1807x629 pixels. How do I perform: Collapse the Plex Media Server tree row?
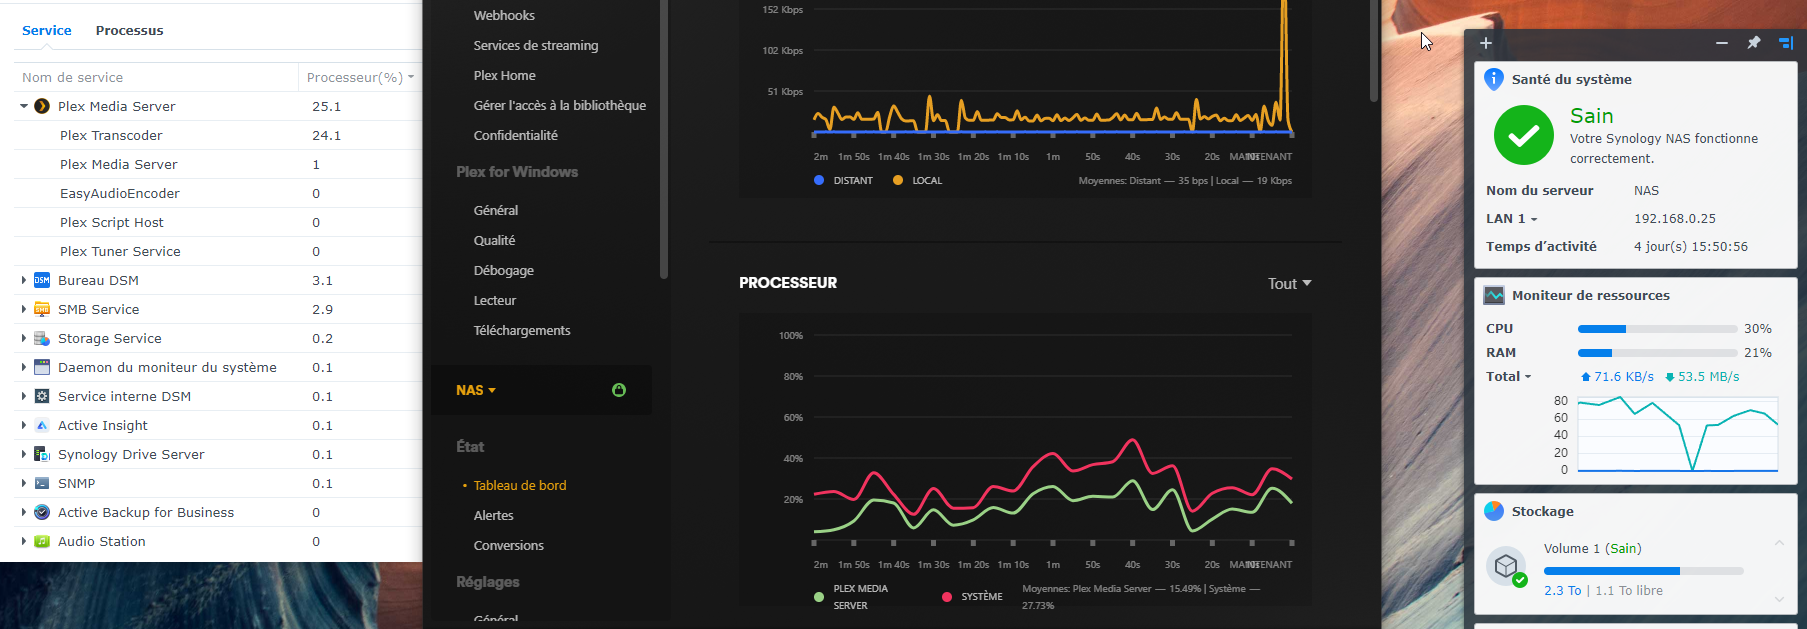coord(23,106)
